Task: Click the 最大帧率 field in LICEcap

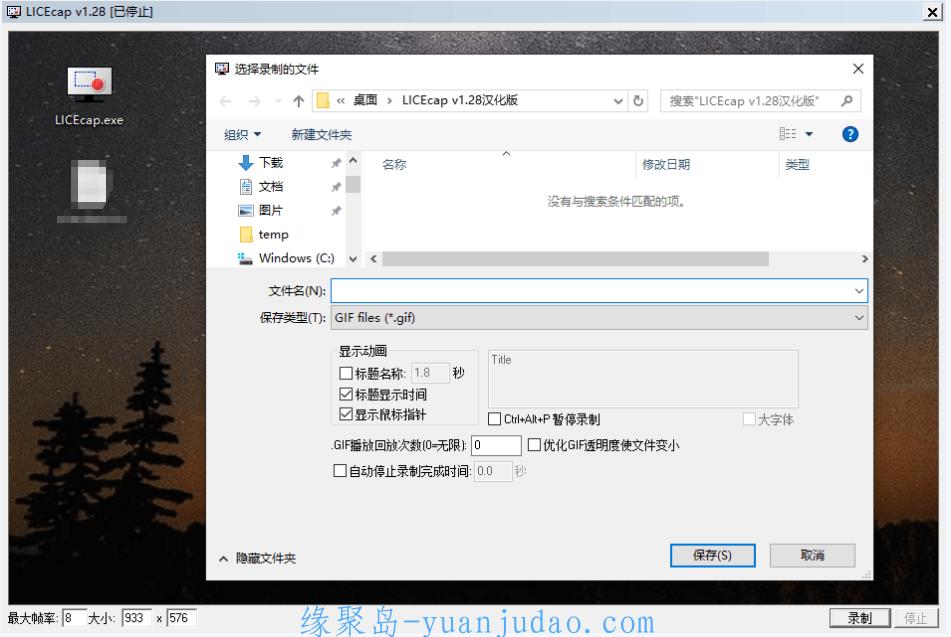Action: (x=75, y=618)
